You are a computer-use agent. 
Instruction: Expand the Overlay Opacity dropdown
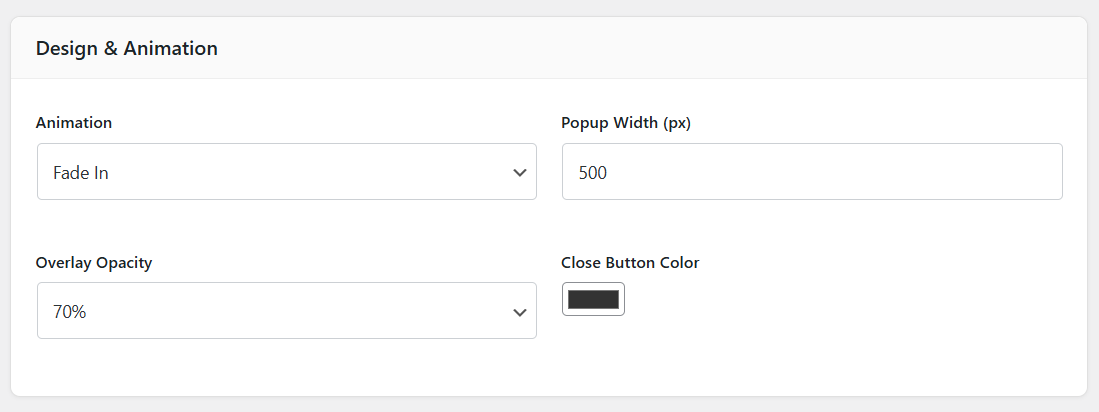pos(286,311)
